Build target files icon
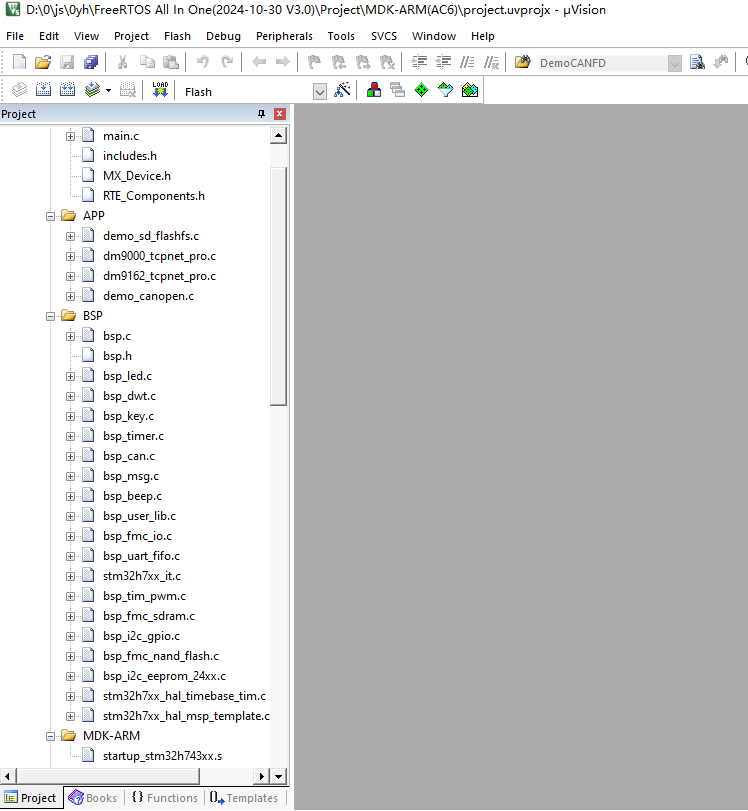This screenshot has width=748, height=811. 43,90
